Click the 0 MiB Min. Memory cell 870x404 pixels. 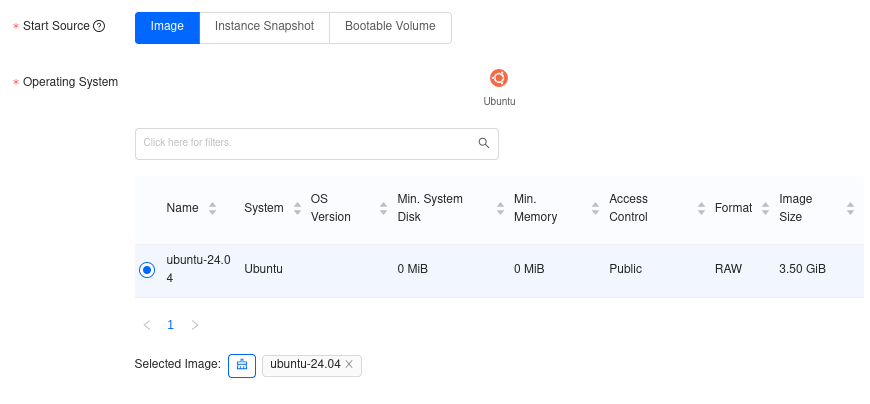pos(529,269)
